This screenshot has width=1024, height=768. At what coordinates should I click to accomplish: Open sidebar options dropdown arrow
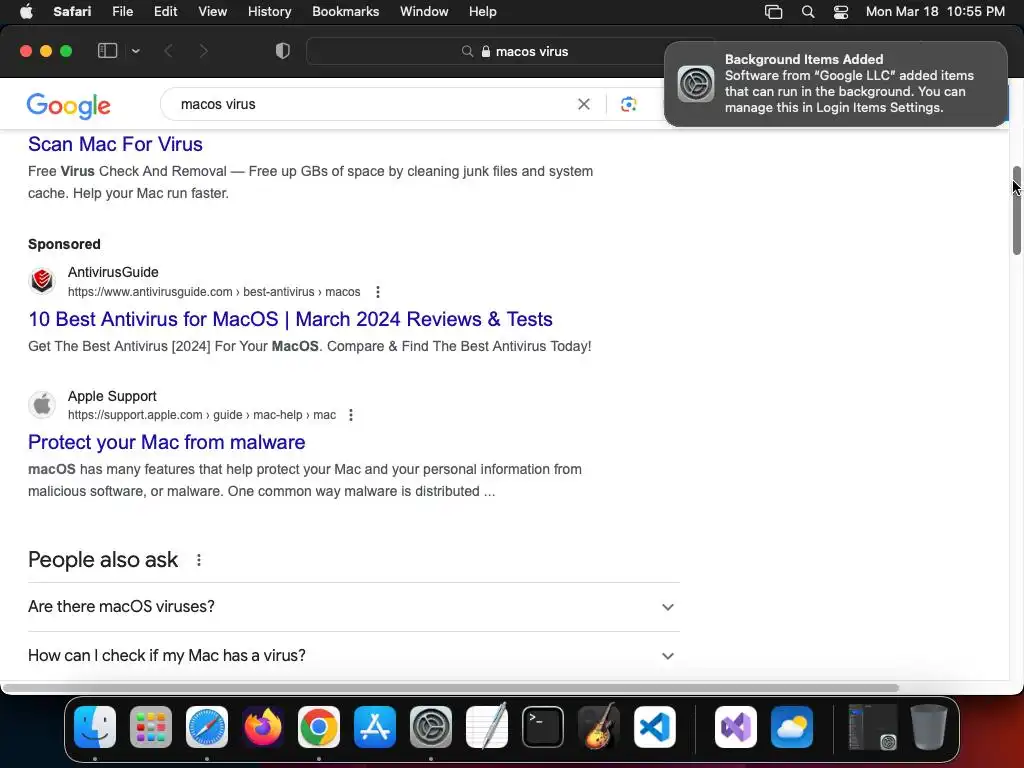point(136,51)
